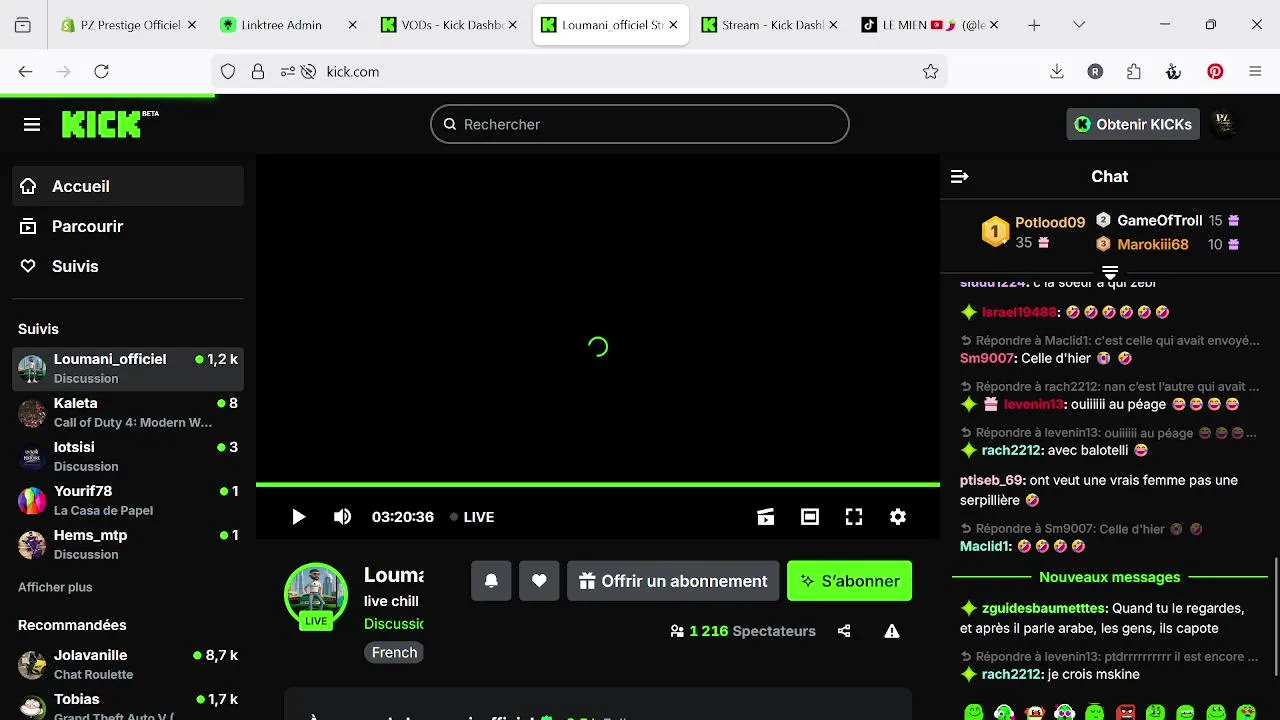Click Potlood09 top gifter name

tap(1050, 223)
